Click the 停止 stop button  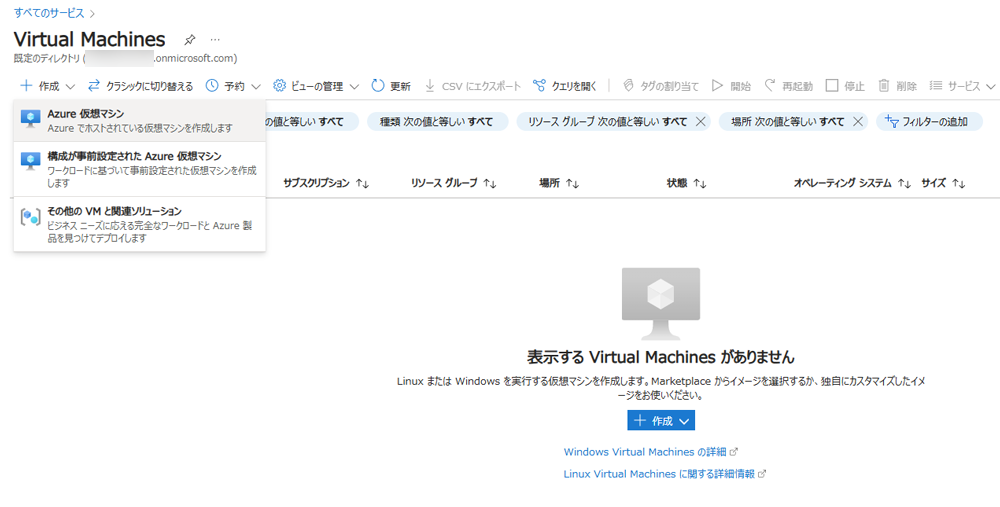(x=844, y=86)
